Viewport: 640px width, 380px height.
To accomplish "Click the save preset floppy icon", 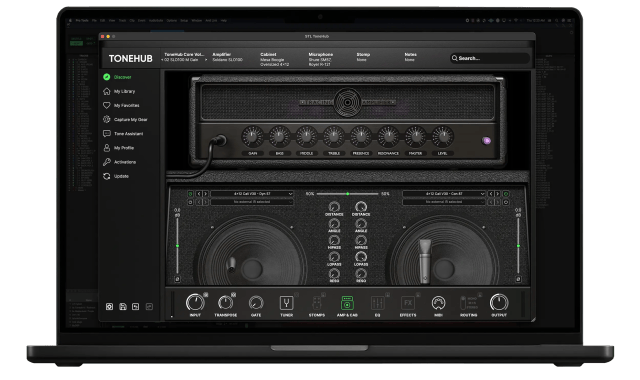I will pyautogui.click(x=122, y=307).
